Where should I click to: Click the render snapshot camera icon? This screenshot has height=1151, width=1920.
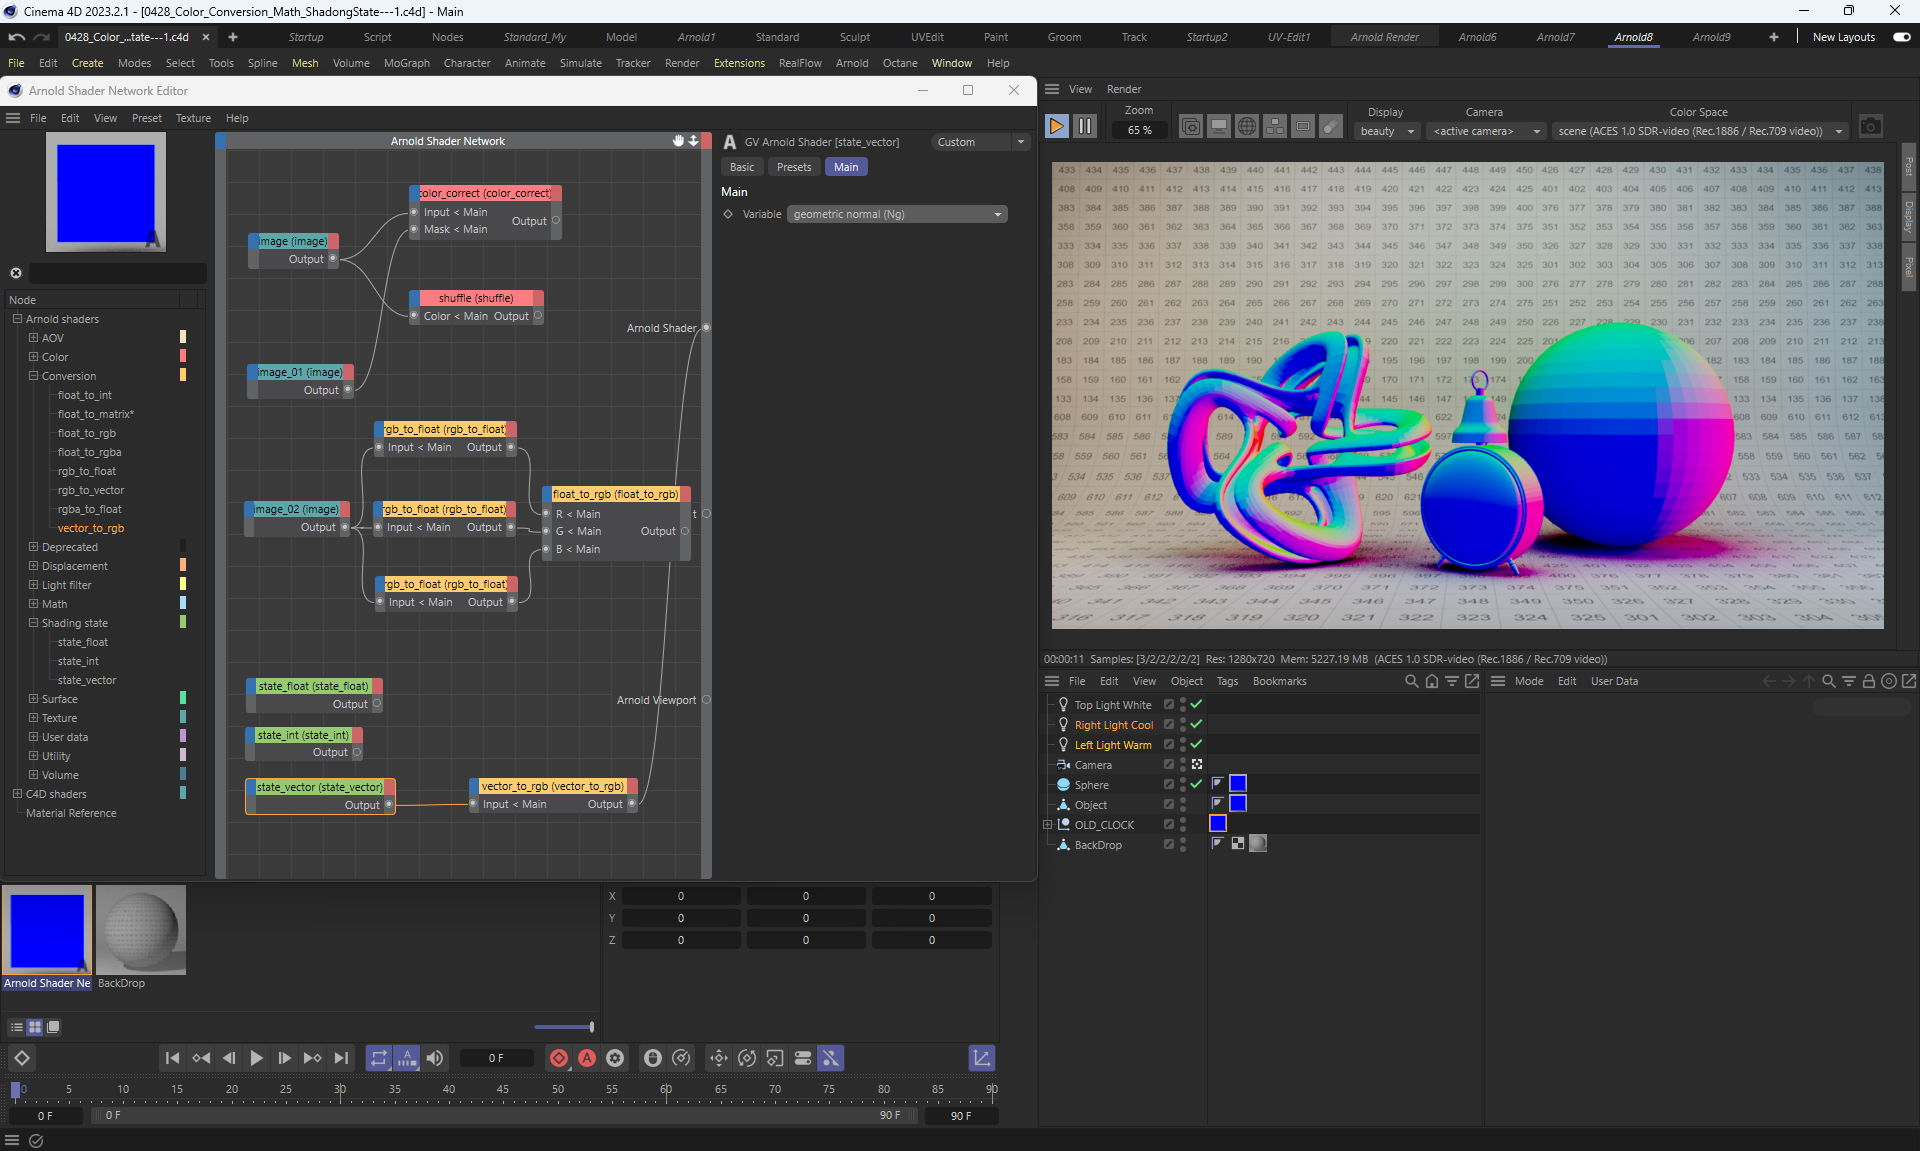coord(1870,126)
